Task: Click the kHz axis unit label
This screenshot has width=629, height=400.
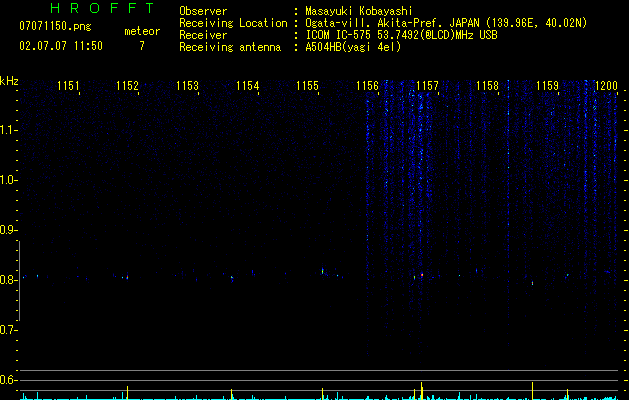Action: tap(9, 81)
